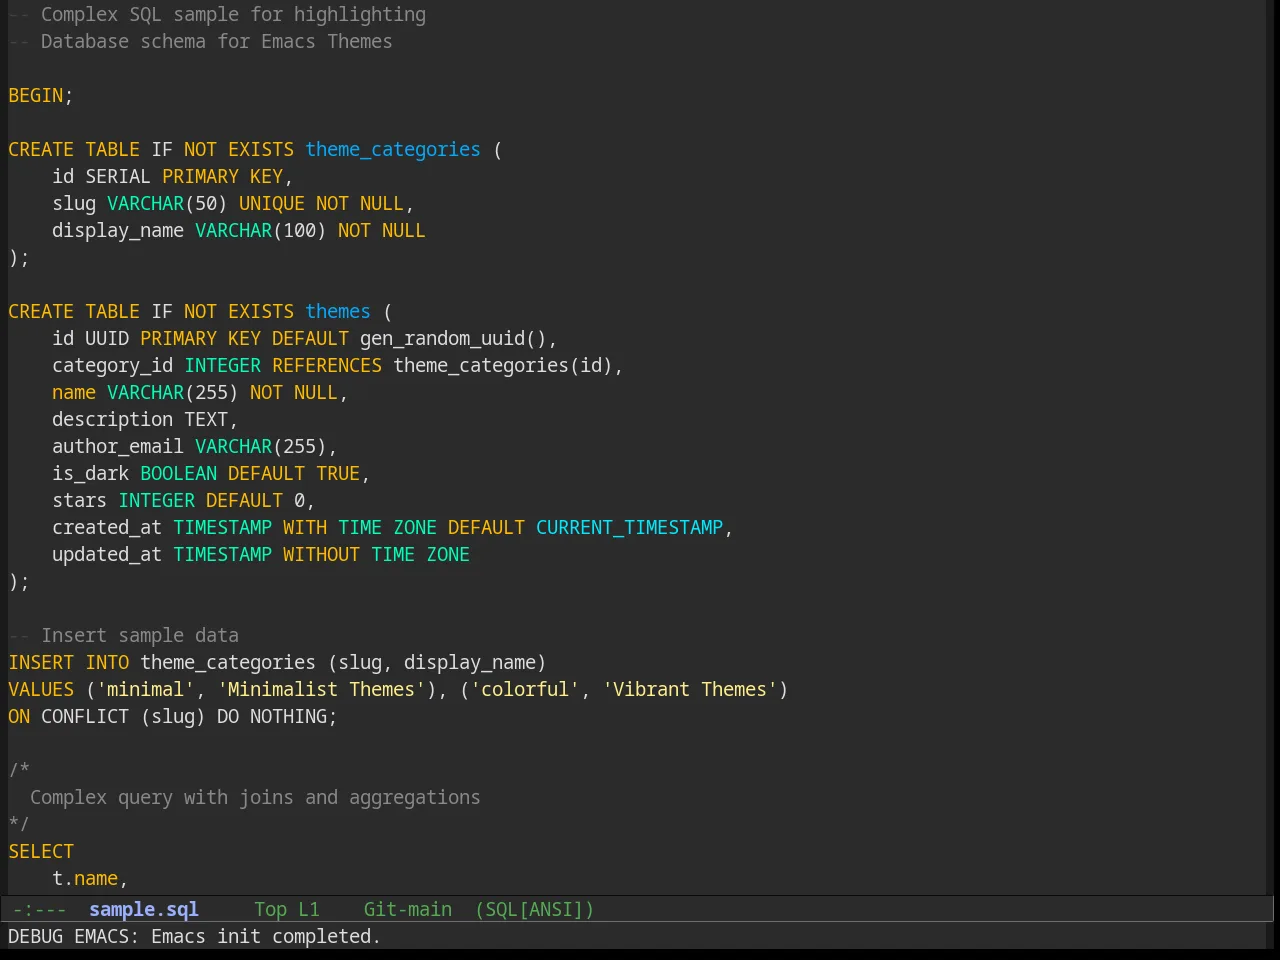
Task: Click VARCHAR(100) on display_name line
Action: click(x=261, y=230)
